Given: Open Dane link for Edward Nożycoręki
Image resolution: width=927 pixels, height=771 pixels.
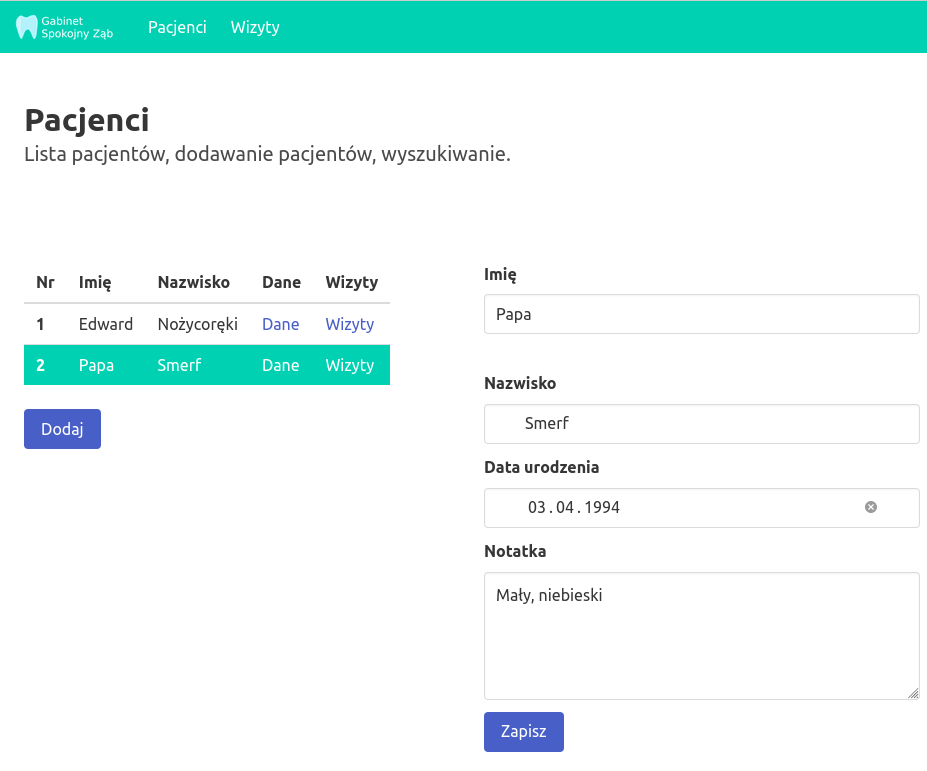Looking at the screenshot, I should pyautogui.click(x=280, y=324).
